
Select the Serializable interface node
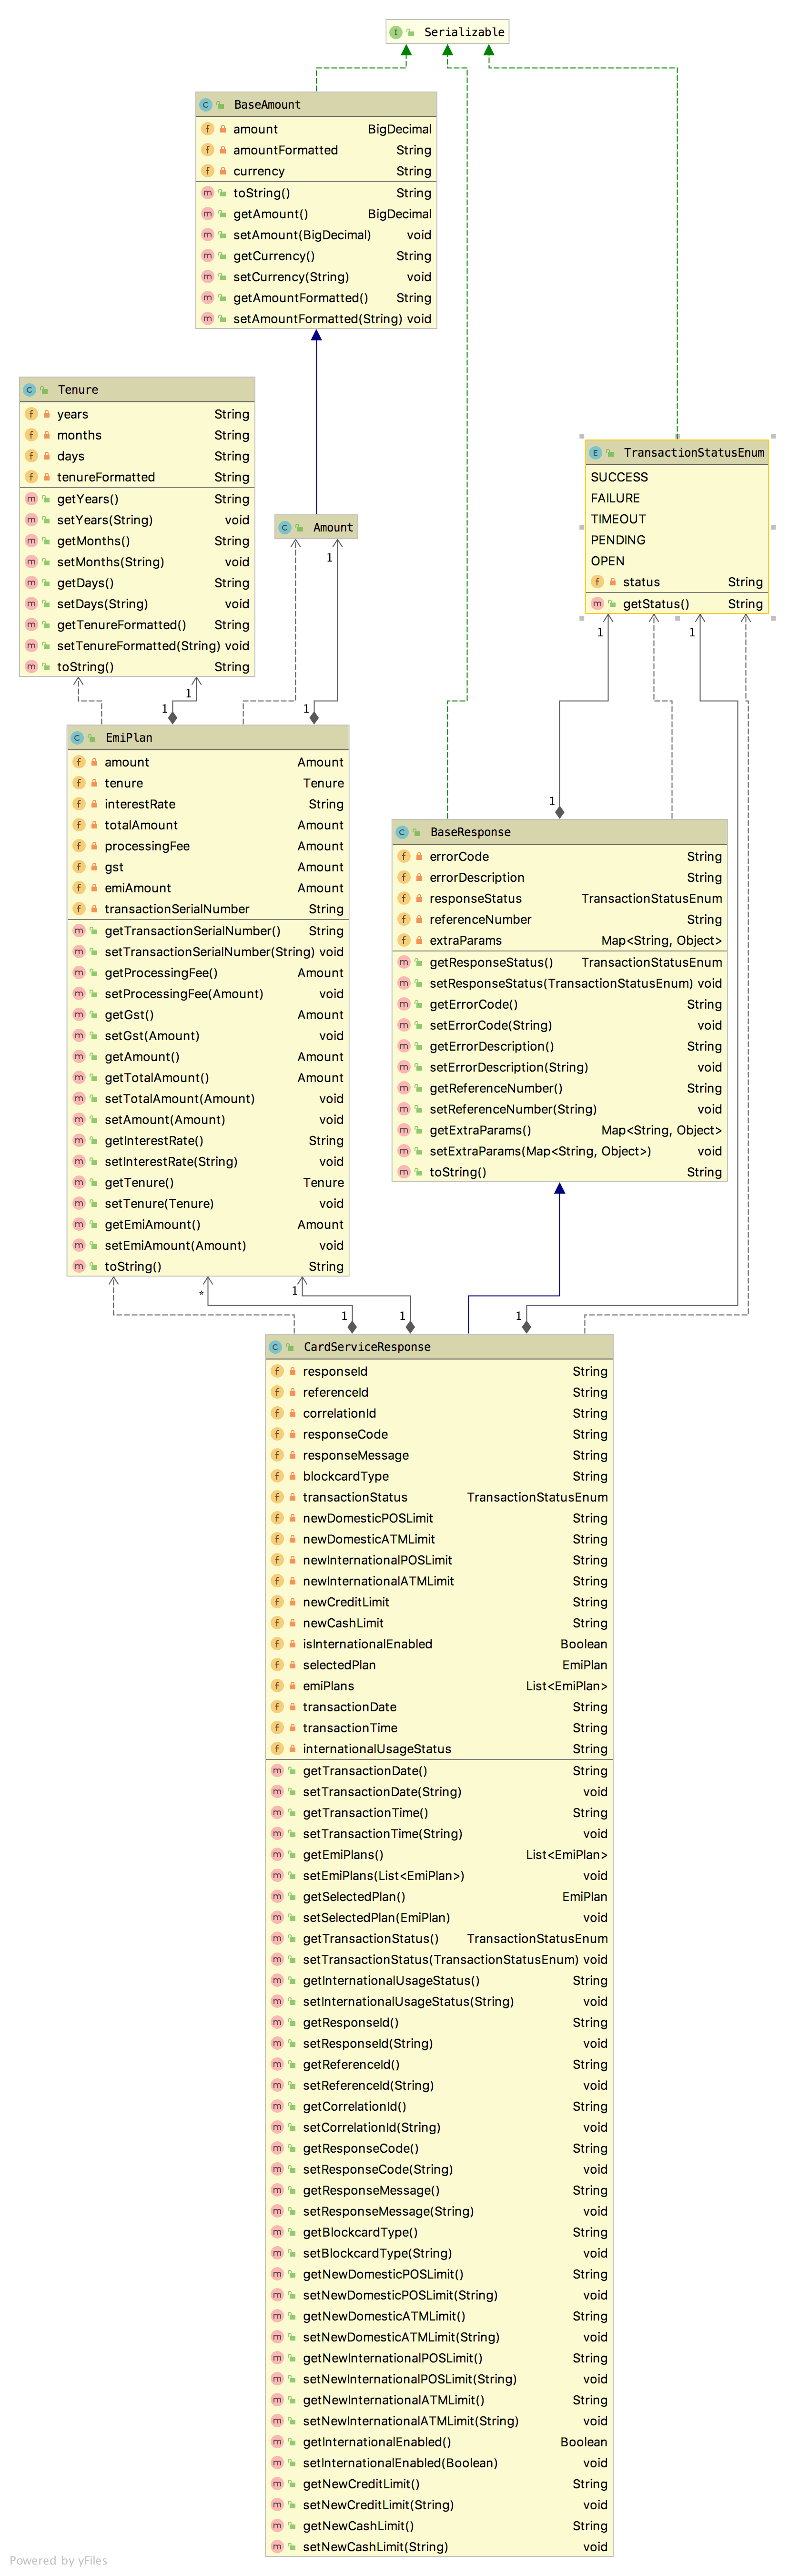447,32
